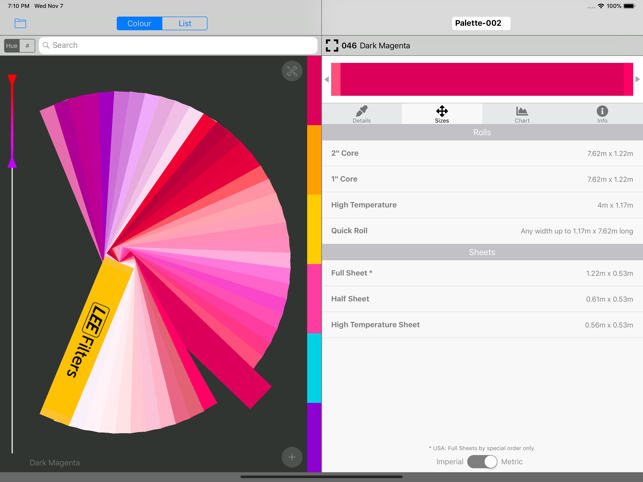Click the LEE Filters yellow swatch cover
The image size is (643, 482).
87,342
